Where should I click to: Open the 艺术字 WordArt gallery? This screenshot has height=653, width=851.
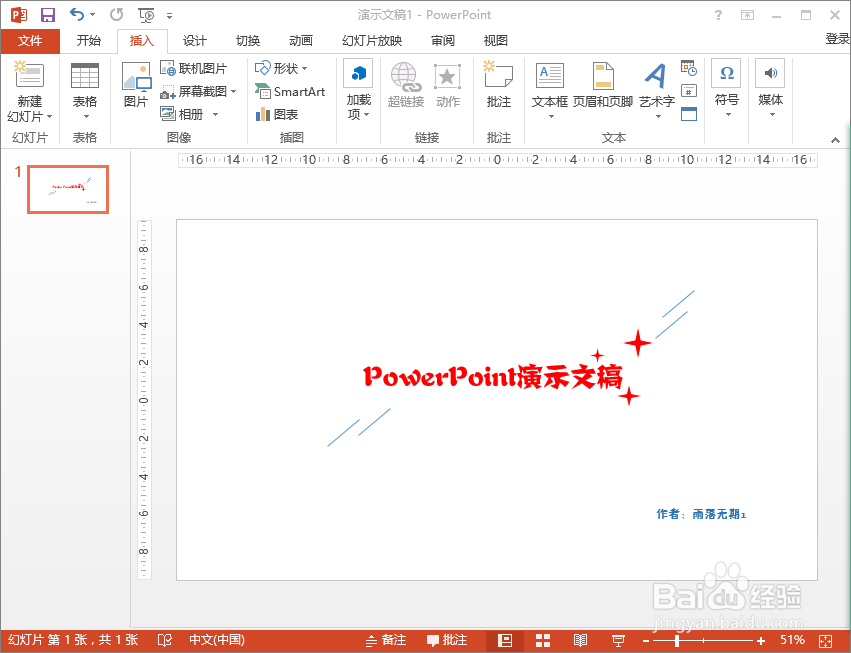[657, 91]
